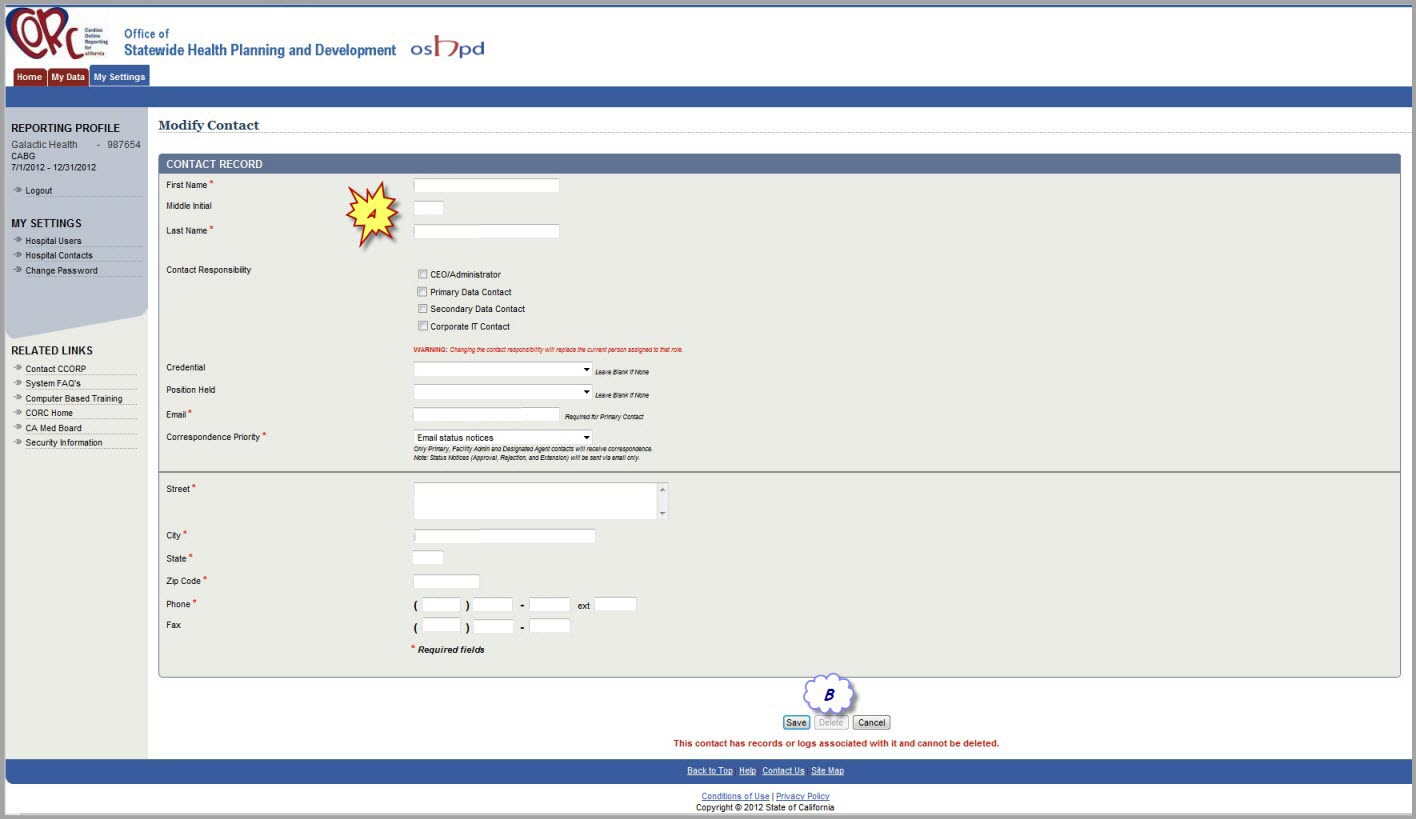Check the Primary Data Contact checkbox
The width and height of the screenshot is (1416, 819).
423,291
